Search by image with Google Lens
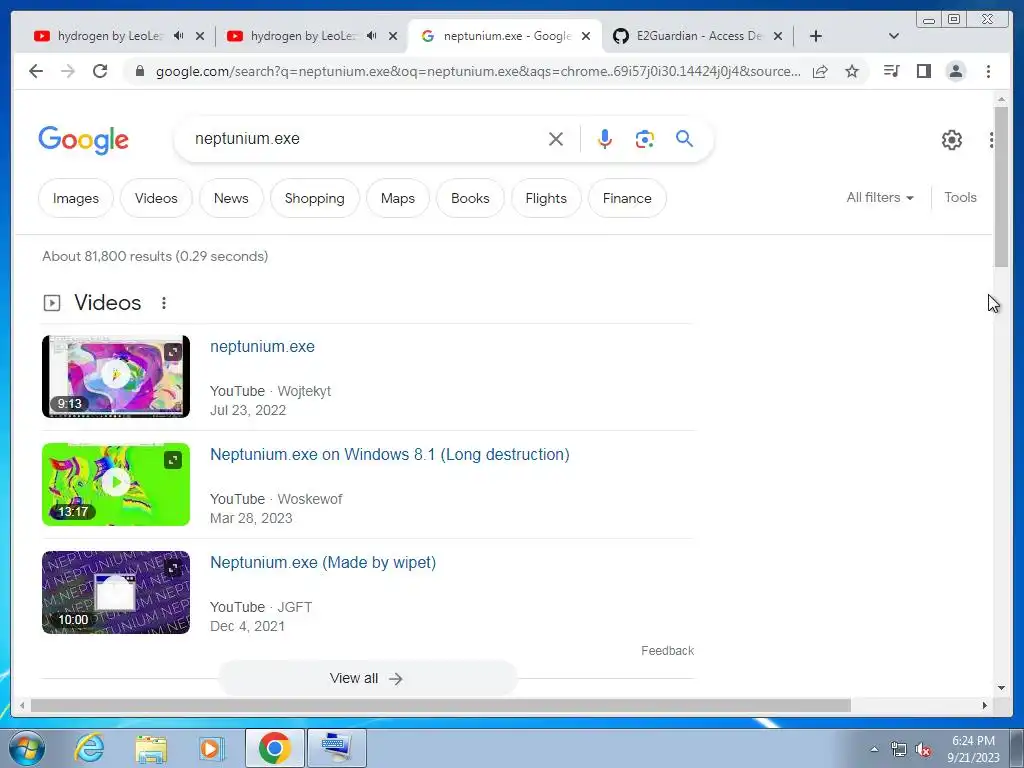The image size is (1024, 768). (645, 139)
